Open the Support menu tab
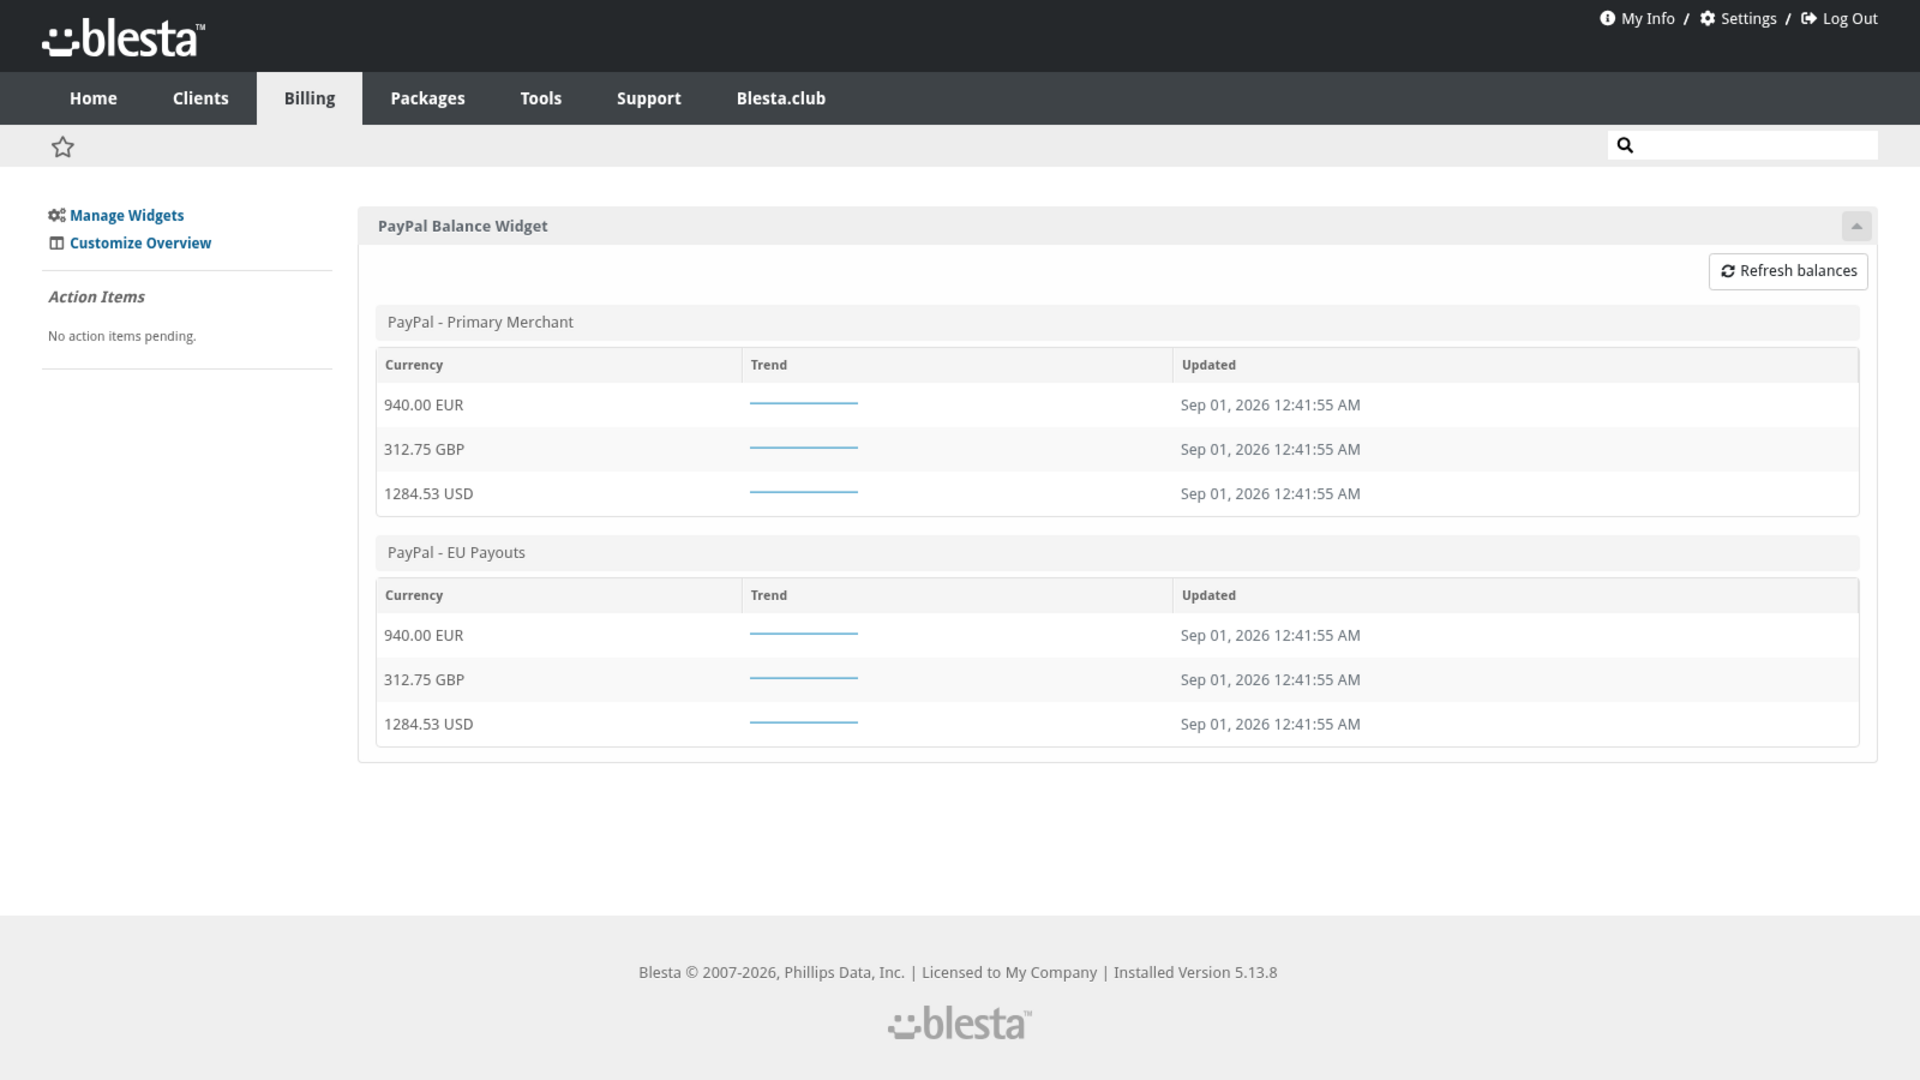1920x1080 pixels. point(649,98)
